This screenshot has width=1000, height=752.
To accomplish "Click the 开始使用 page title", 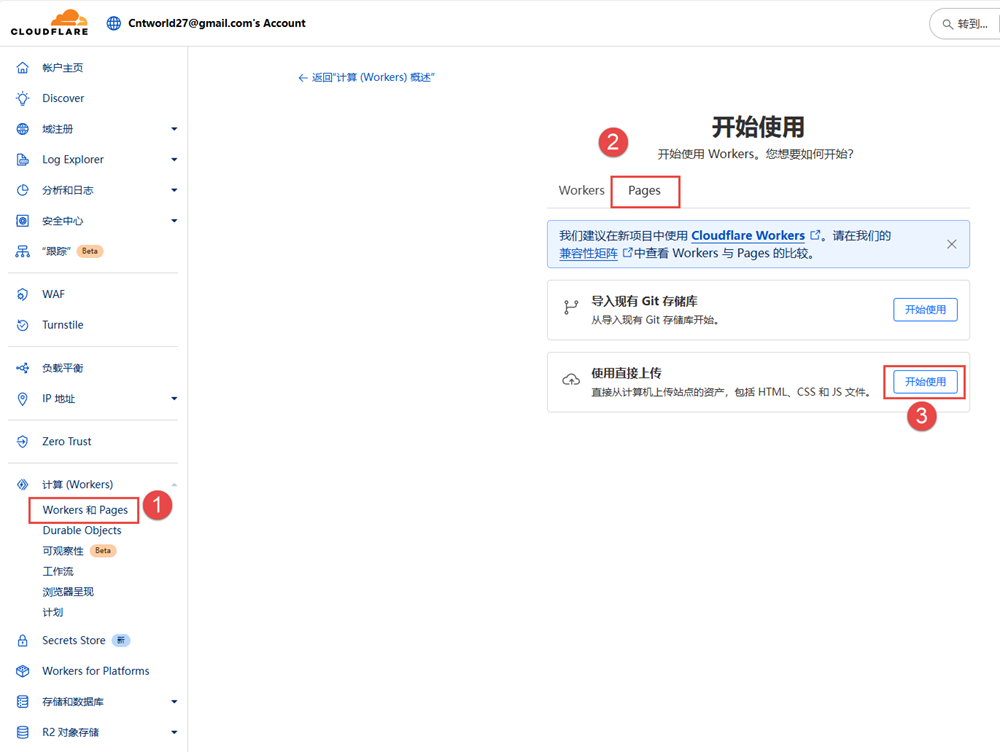I will tap(758, 127).
